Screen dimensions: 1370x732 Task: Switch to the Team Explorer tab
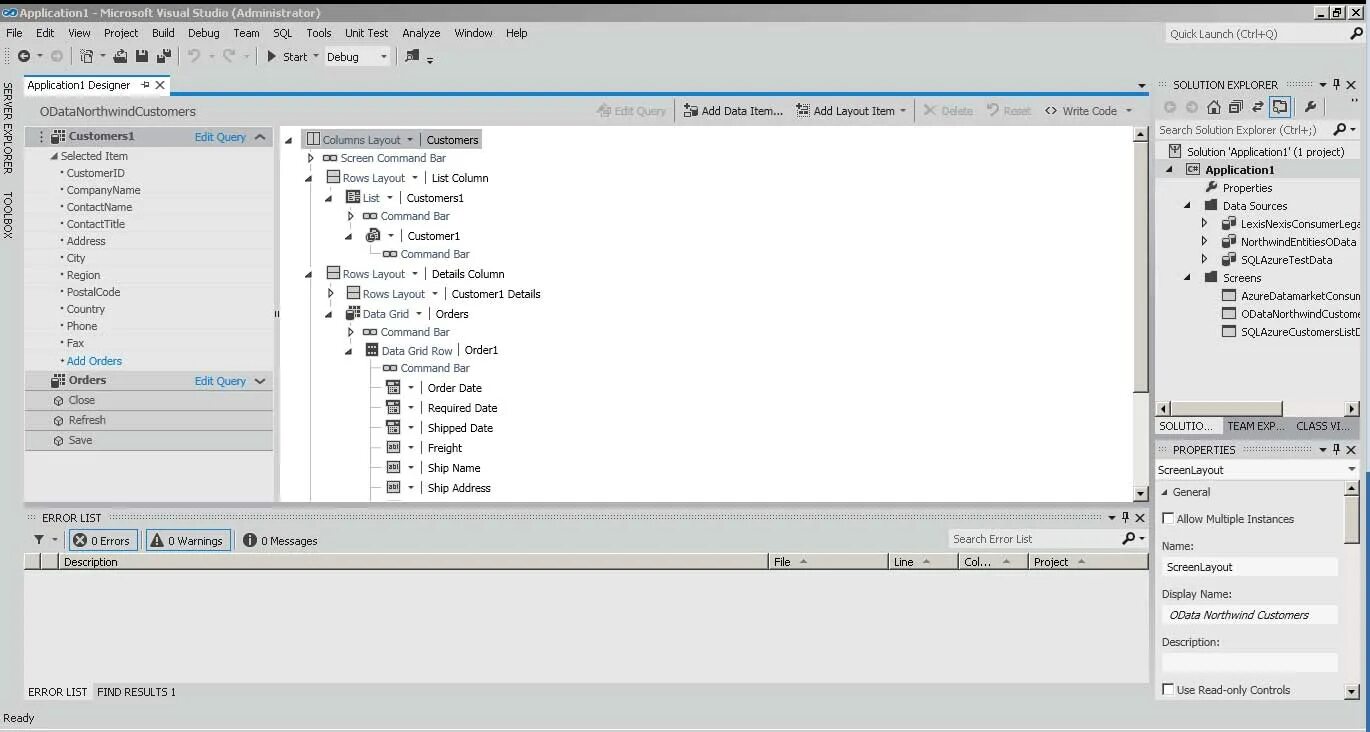point(1255,426)
